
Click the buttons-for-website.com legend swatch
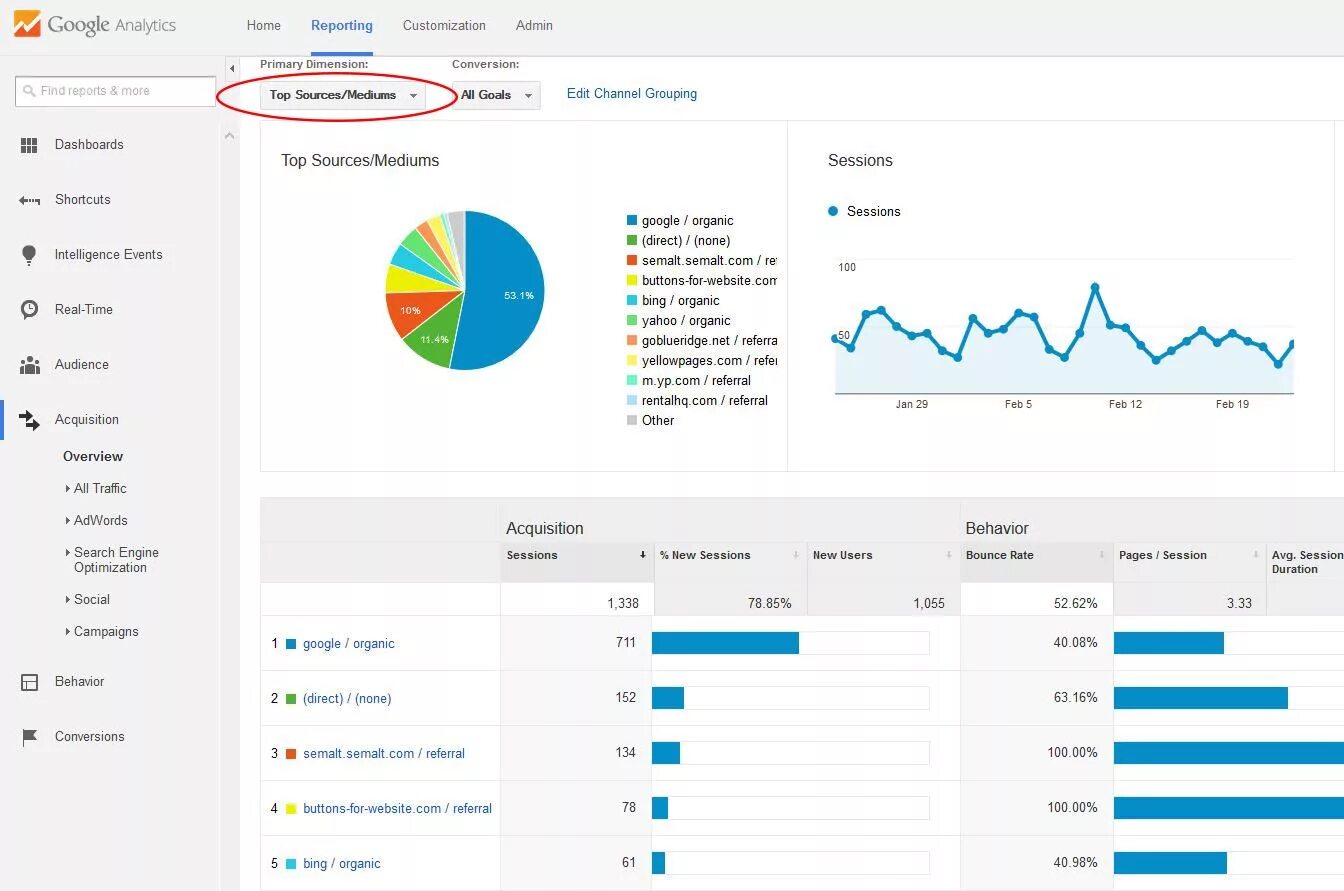[632, 281]
